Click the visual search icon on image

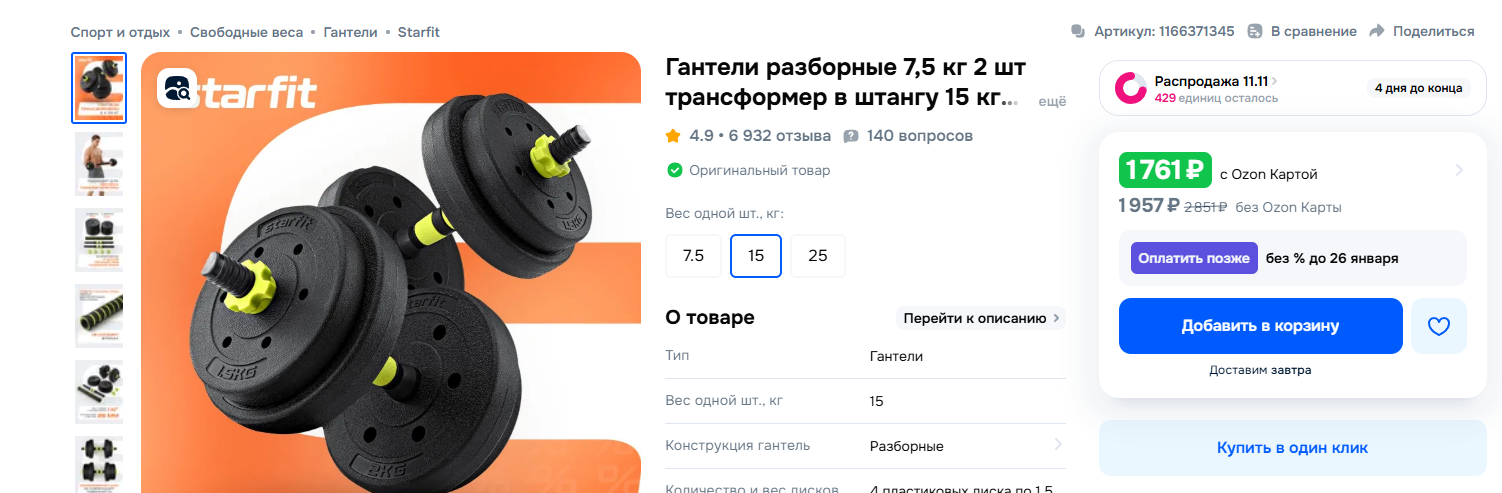pos(179,88)
